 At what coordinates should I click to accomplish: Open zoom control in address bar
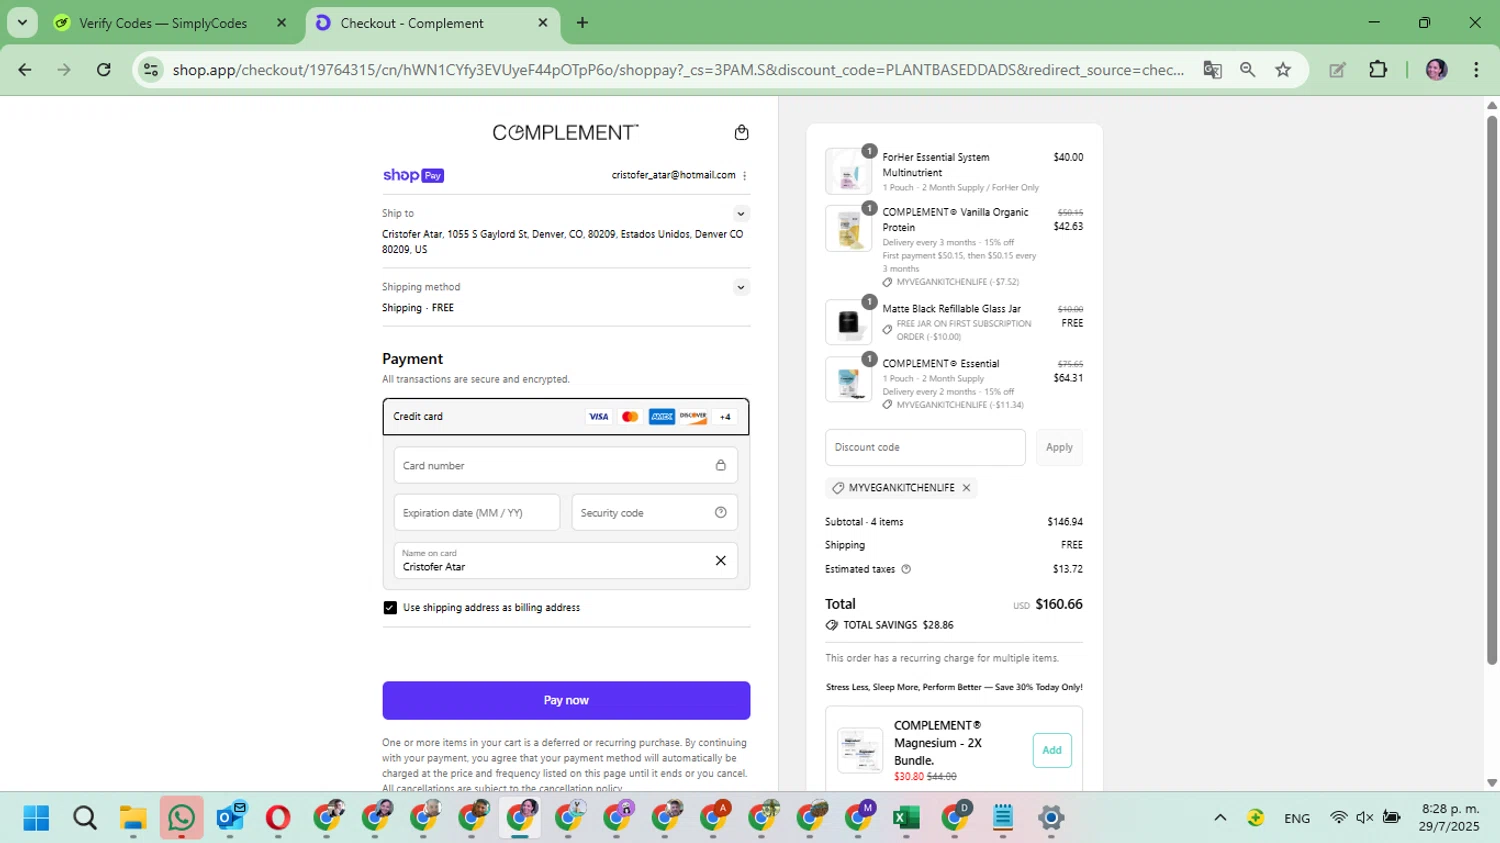coord(1247,70)
